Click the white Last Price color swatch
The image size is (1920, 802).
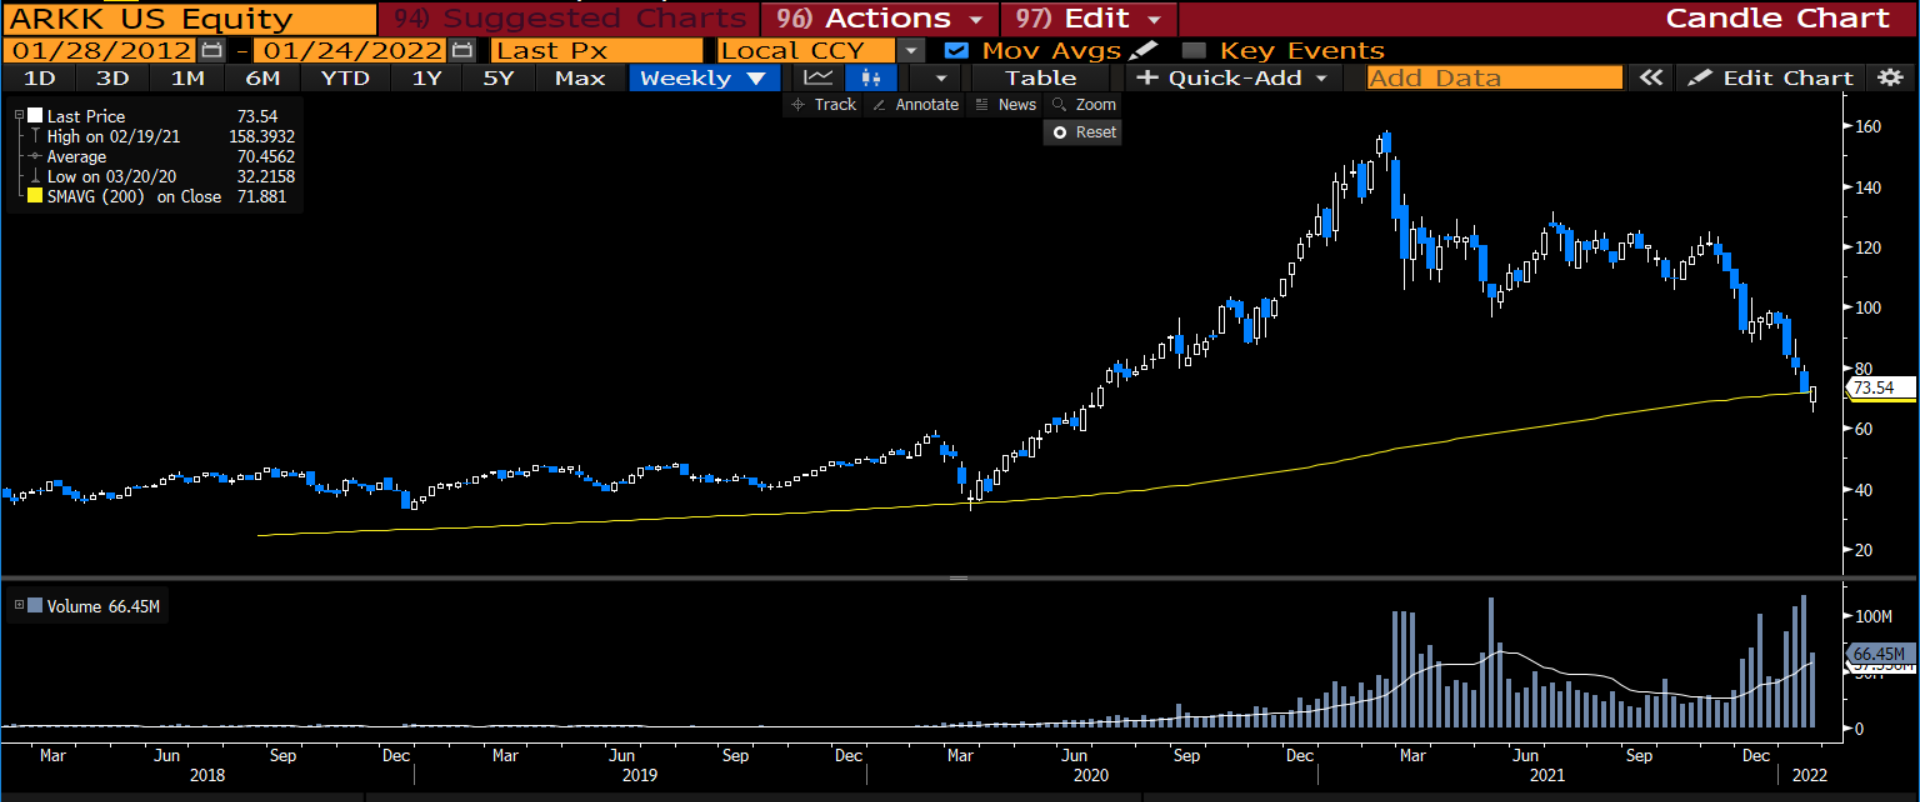[x=35, y=115]
